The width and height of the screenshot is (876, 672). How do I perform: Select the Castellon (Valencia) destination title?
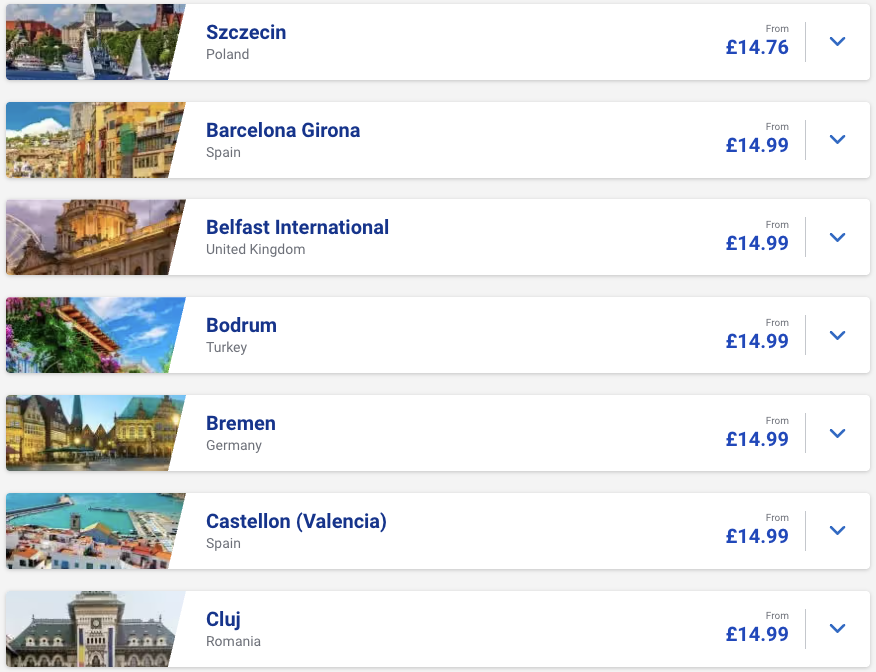[296, 521]
